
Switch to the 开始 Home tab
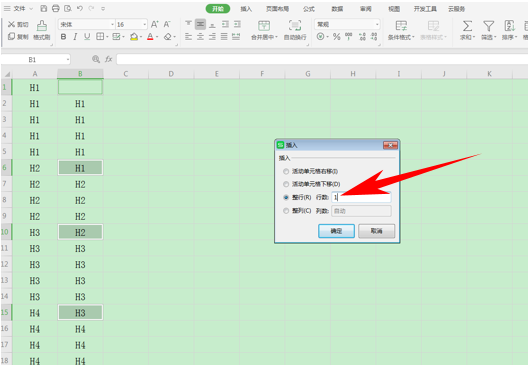tap(218, 9)
